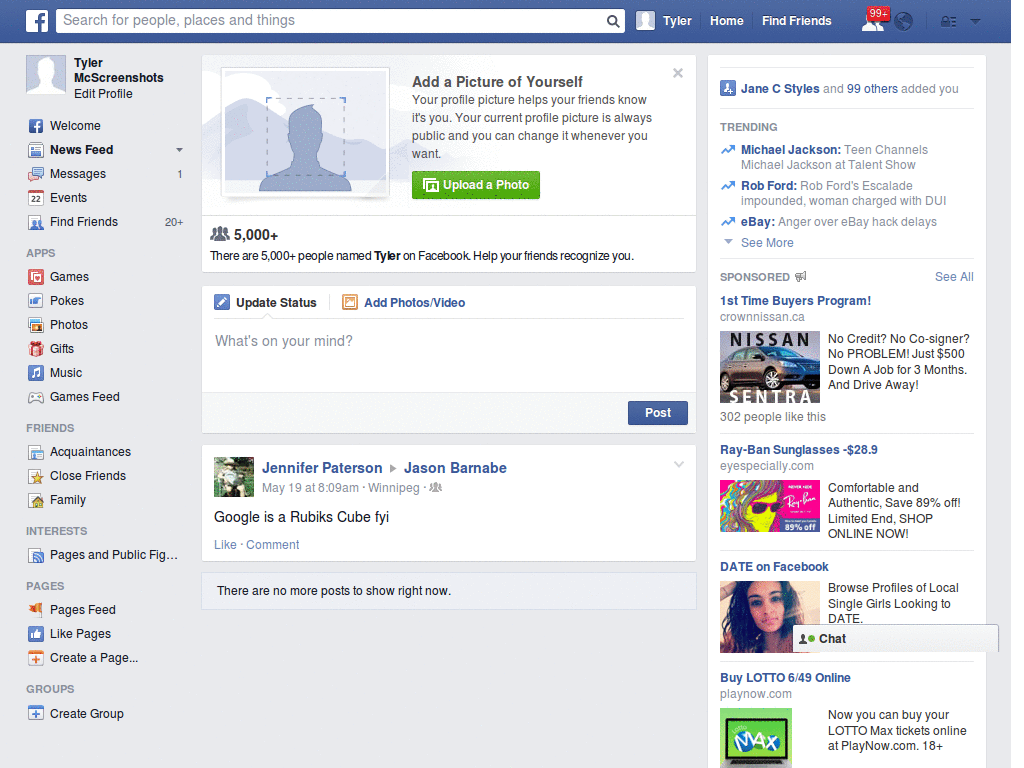
Task: Expand the News Feed sort dropdown arrow
Action: [179, 150]
